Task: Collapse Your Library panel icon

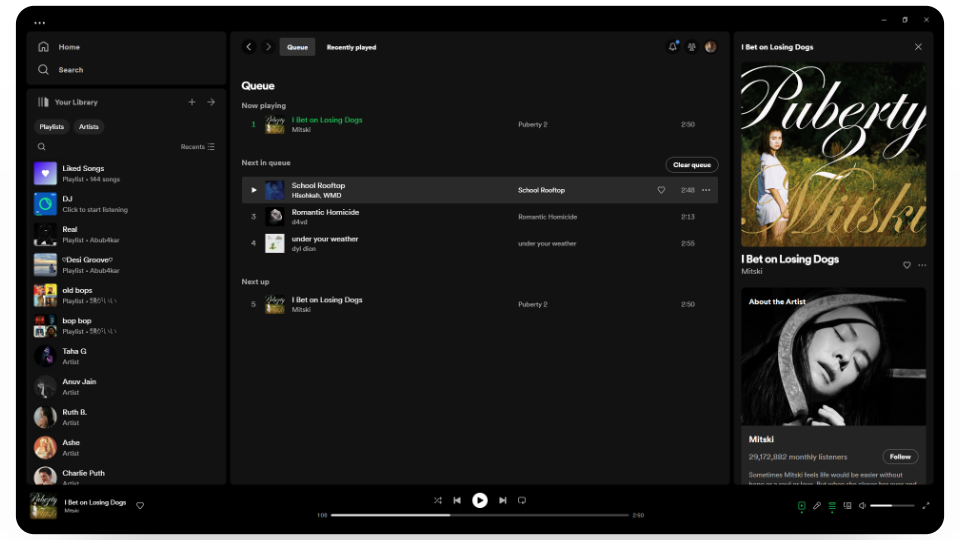Action: [x=43, y=102]
